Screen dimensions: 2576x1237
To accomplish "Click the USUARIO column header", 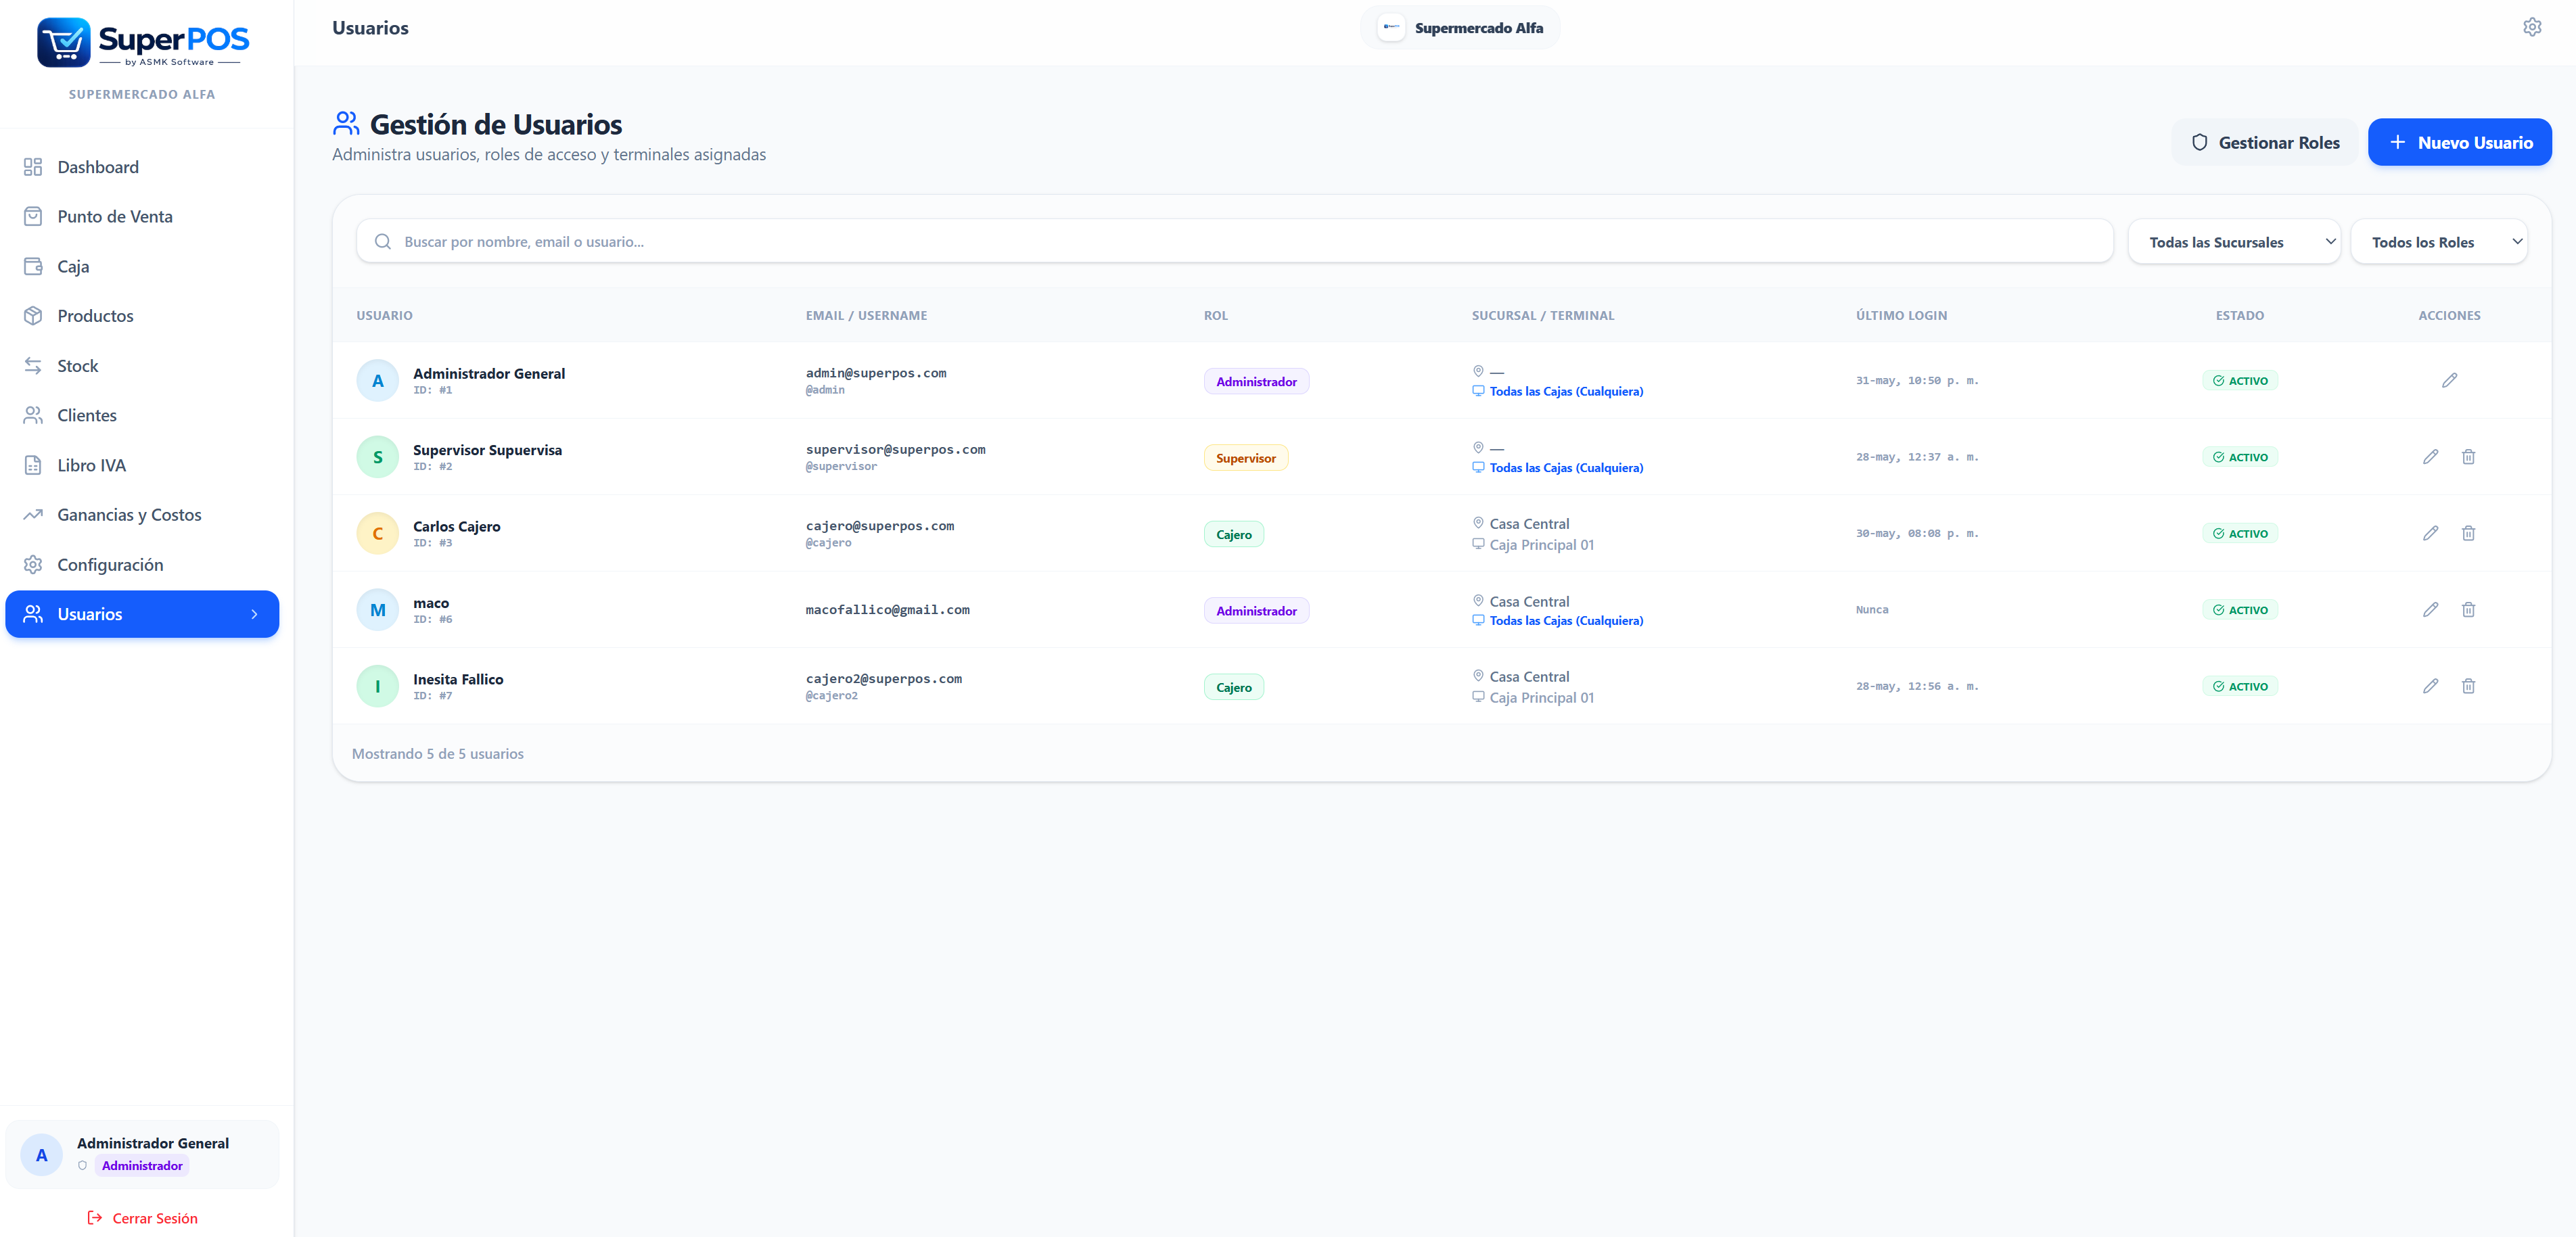I will click(385, 316).
